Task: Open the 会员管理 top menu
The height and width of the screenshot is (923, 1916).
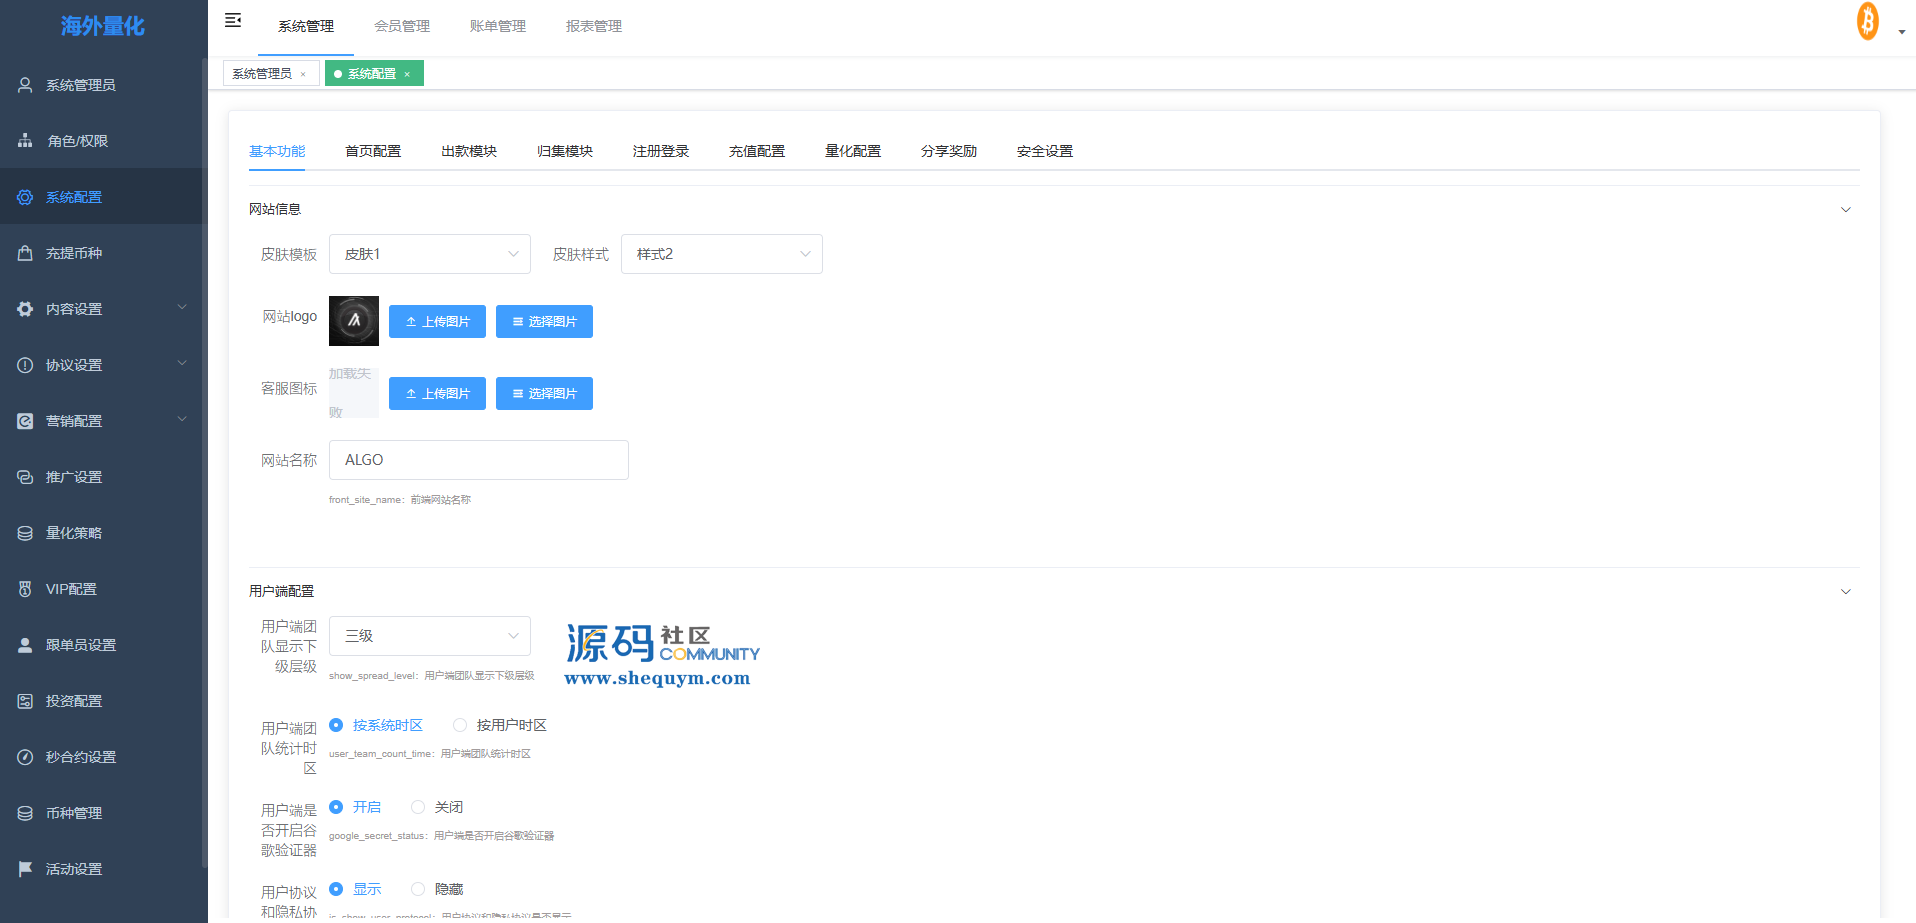Action: (x=402, y=26)
